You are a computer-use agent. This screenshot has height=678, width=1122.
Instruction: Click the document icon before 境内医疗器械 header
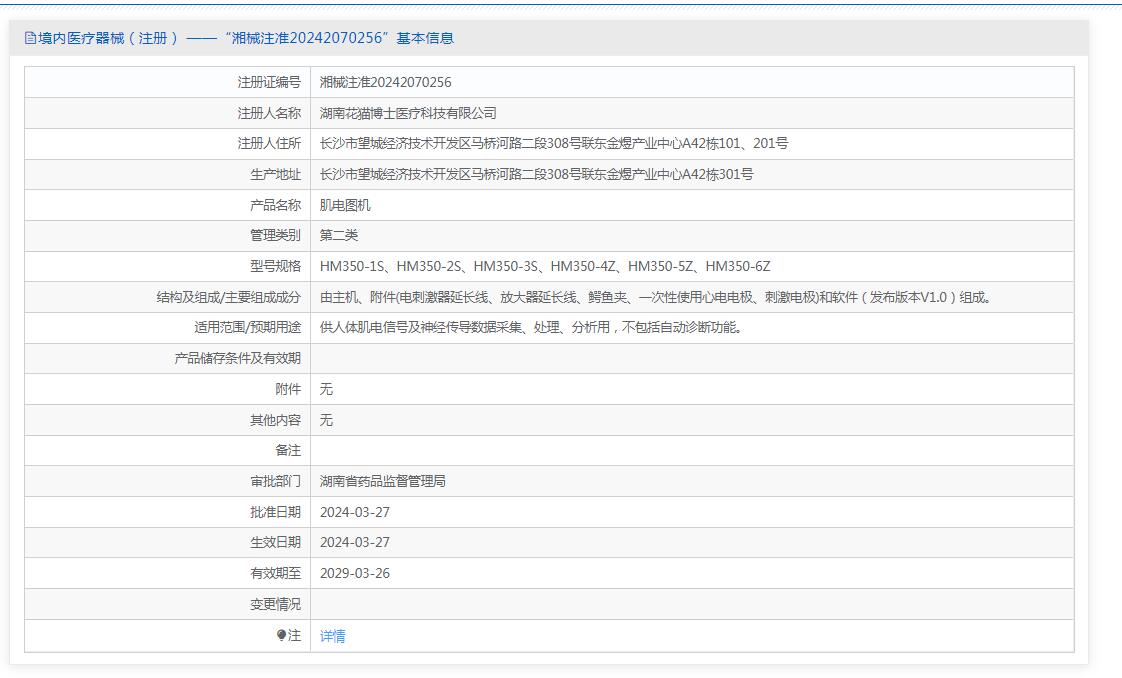click(x=30, y=38)
